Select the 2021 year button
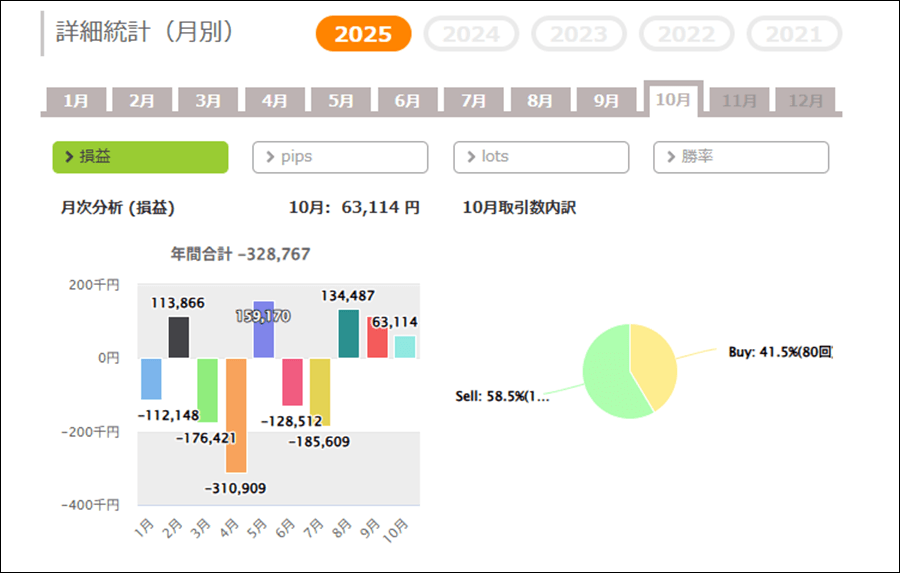The width and height of the screenshot is (900, 573). coord(794,34)
